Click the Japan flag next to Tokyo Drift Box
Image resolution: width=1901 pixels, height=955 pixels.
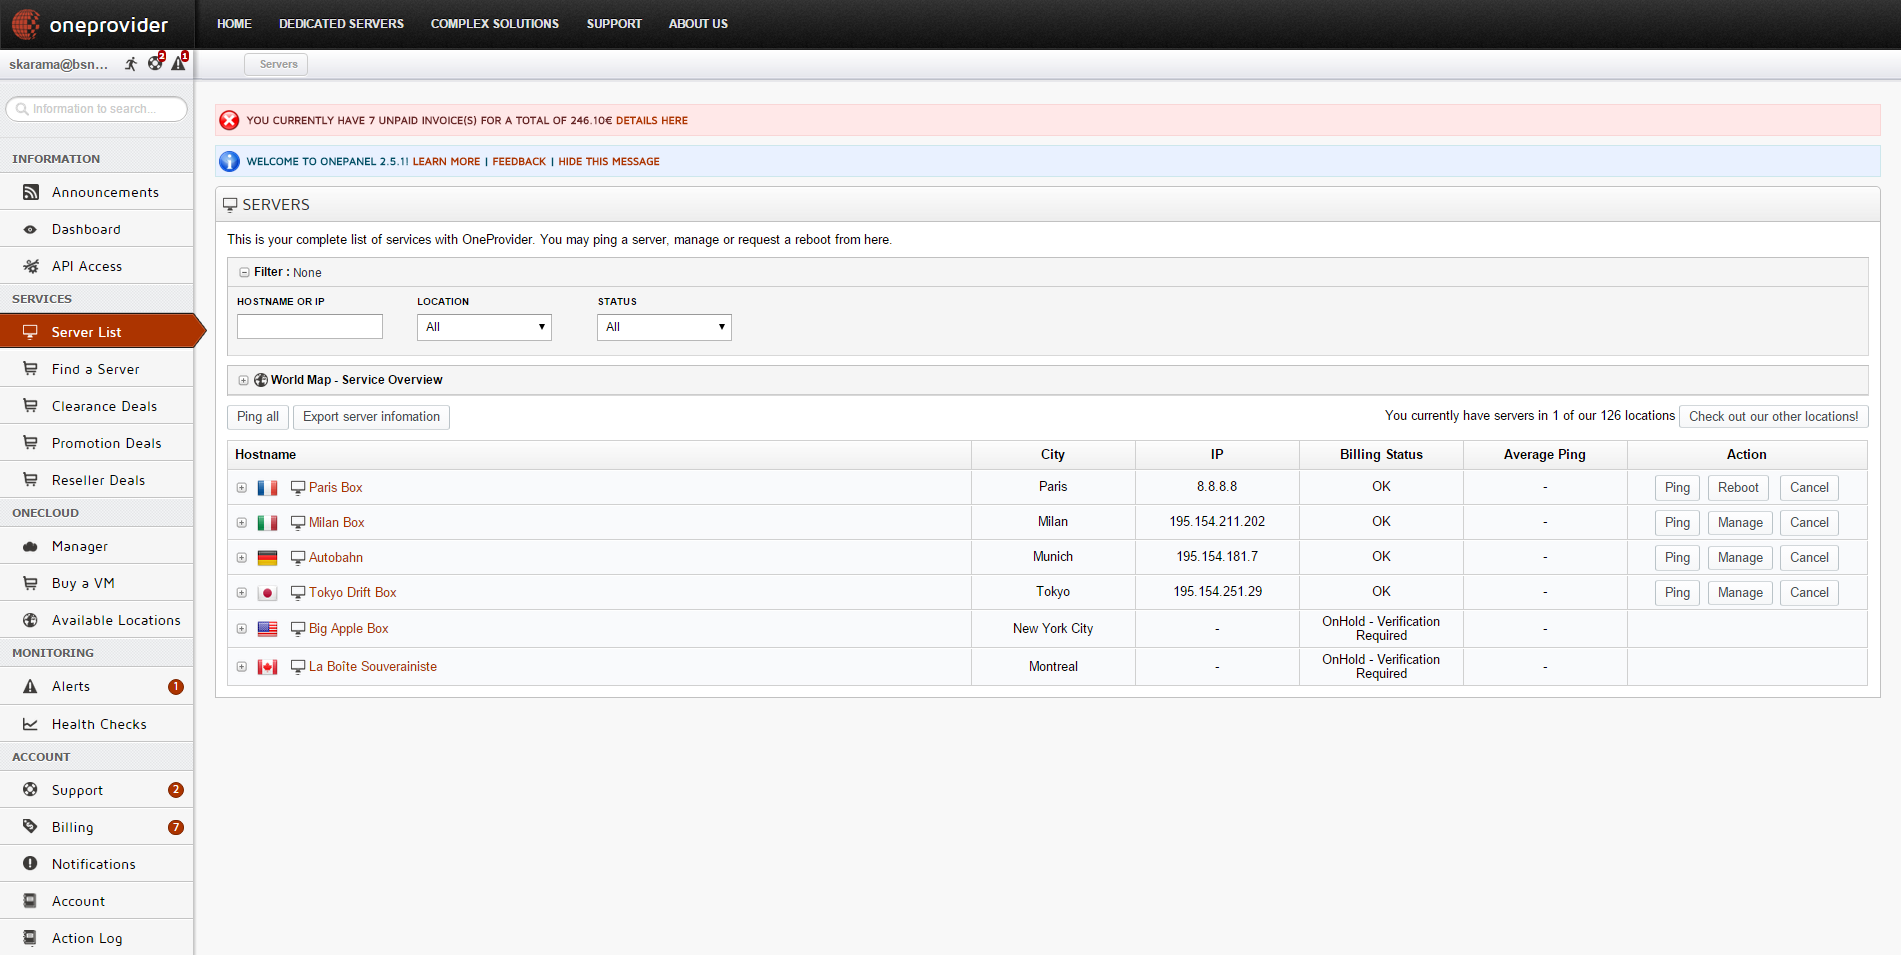click(267, 593)
